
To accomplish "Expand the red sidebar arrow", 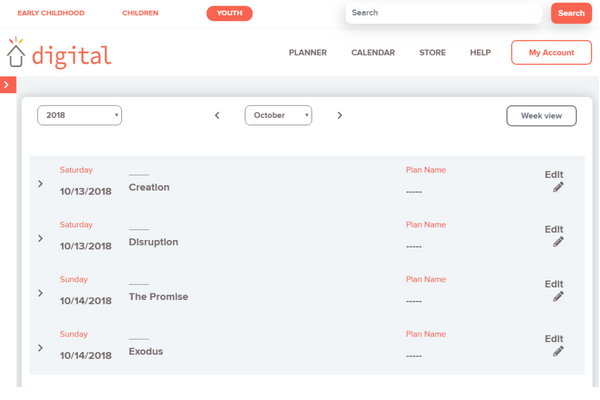I will (8, 85).
